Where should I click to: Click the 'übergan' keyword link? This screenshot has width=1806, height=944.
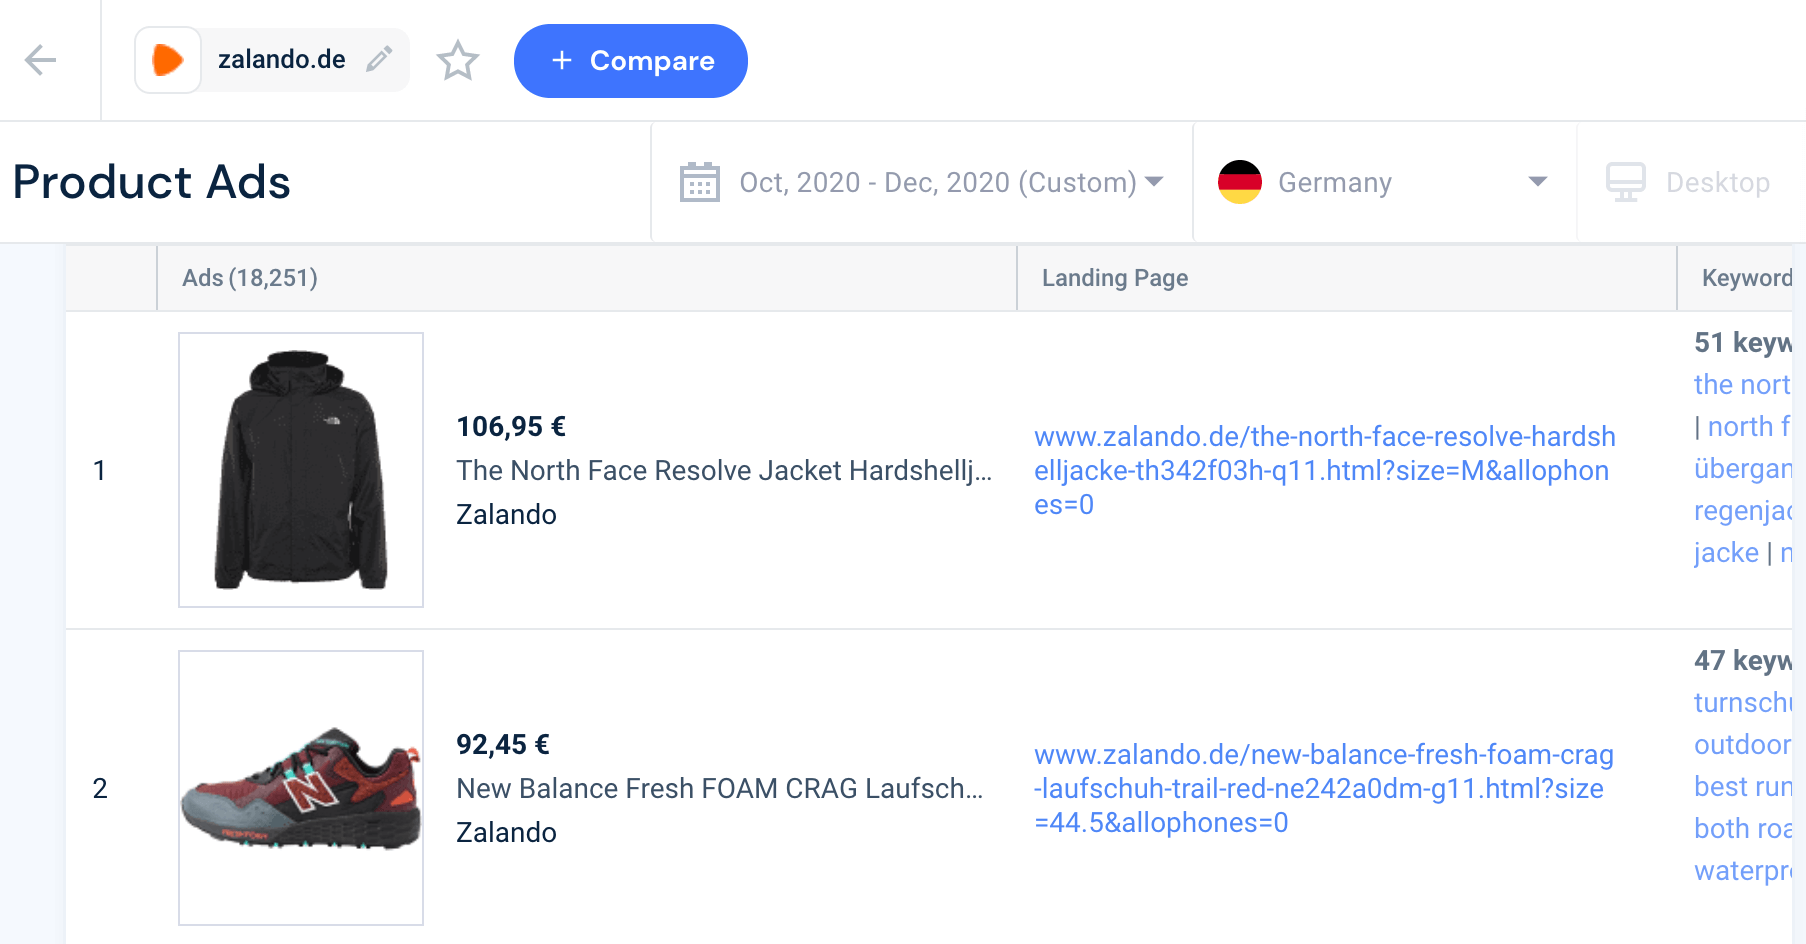coord(1742,468)
